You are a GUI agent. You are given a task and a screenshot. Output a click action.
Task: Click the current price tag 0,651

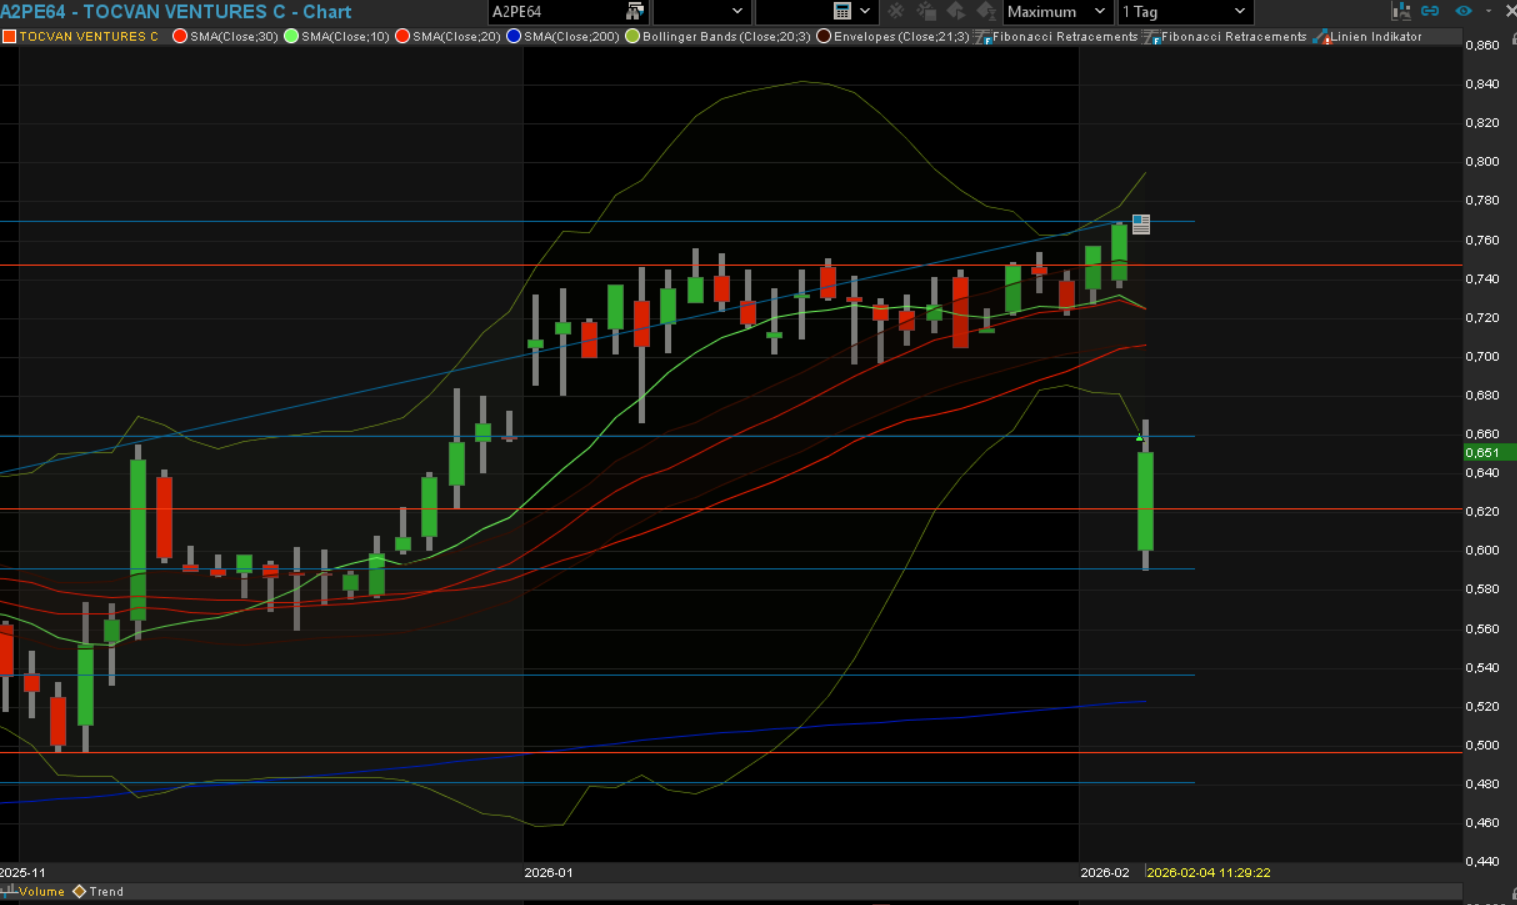(1489, 453)
